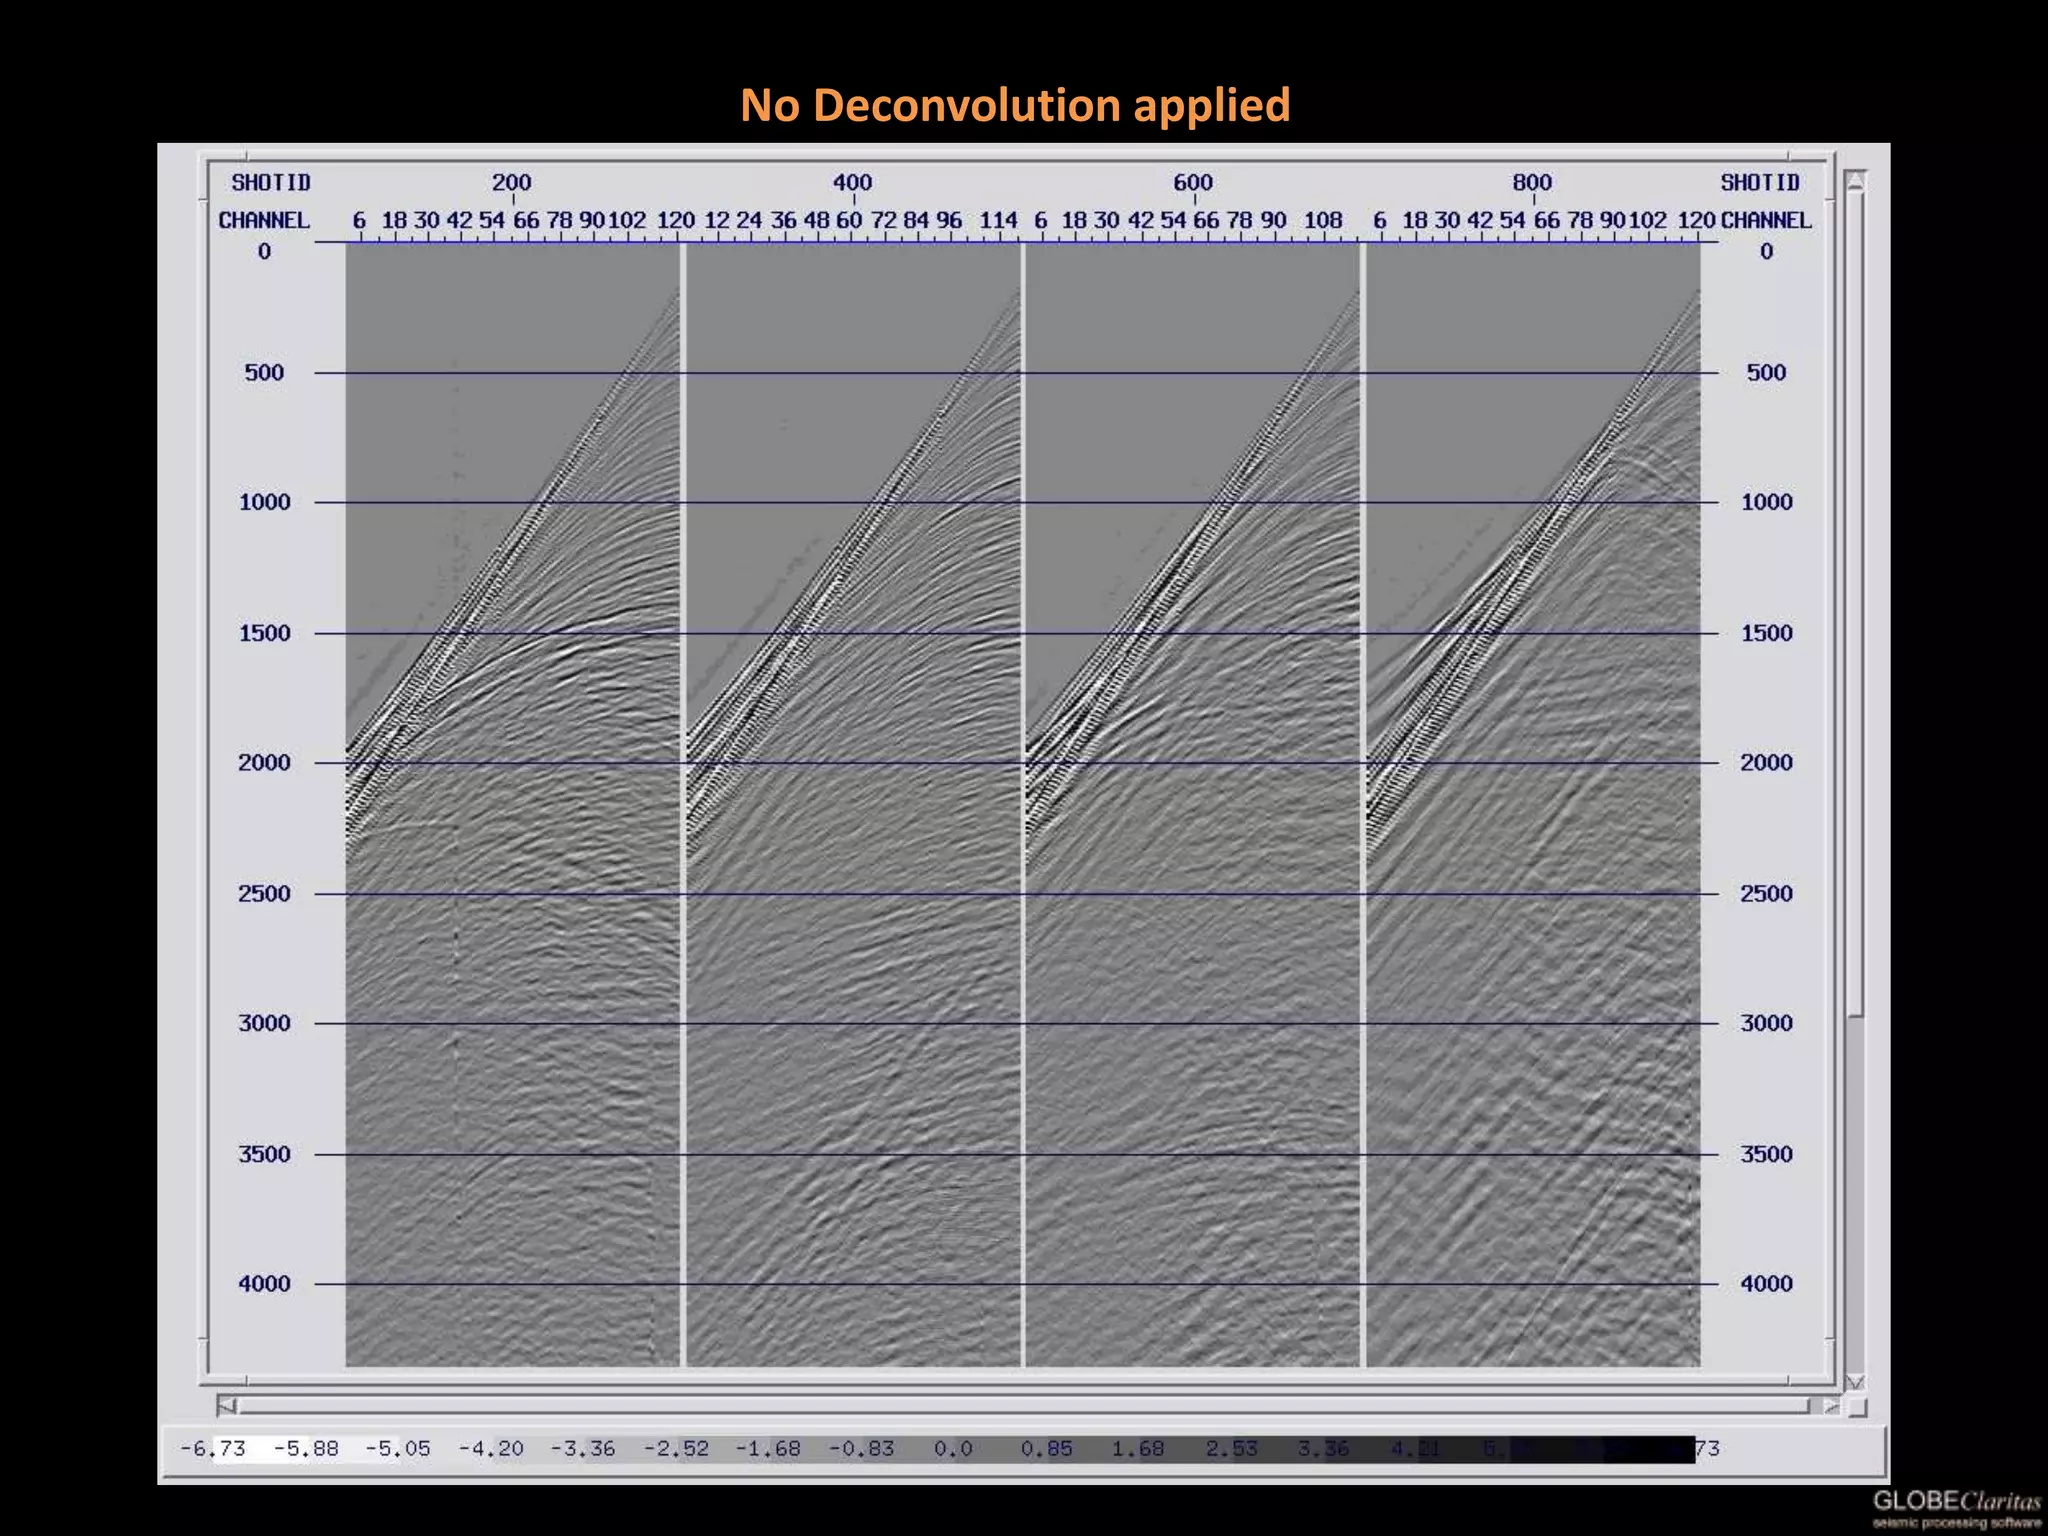2048x1536 pixels.
Task: Click the small square at scrollbar corner
Action: (1858, 1408)
